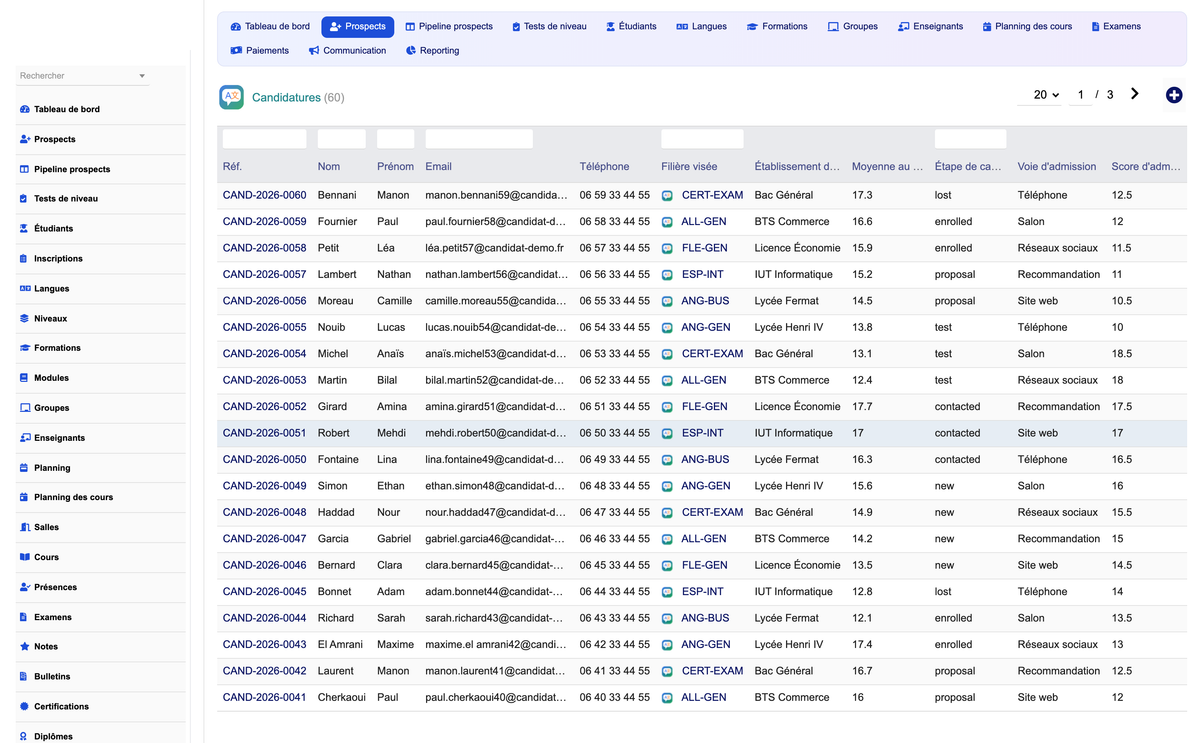Screen dimensions: 1200x743
Task: Switch to Reporting top tab
Action: [x=433, y=51]
